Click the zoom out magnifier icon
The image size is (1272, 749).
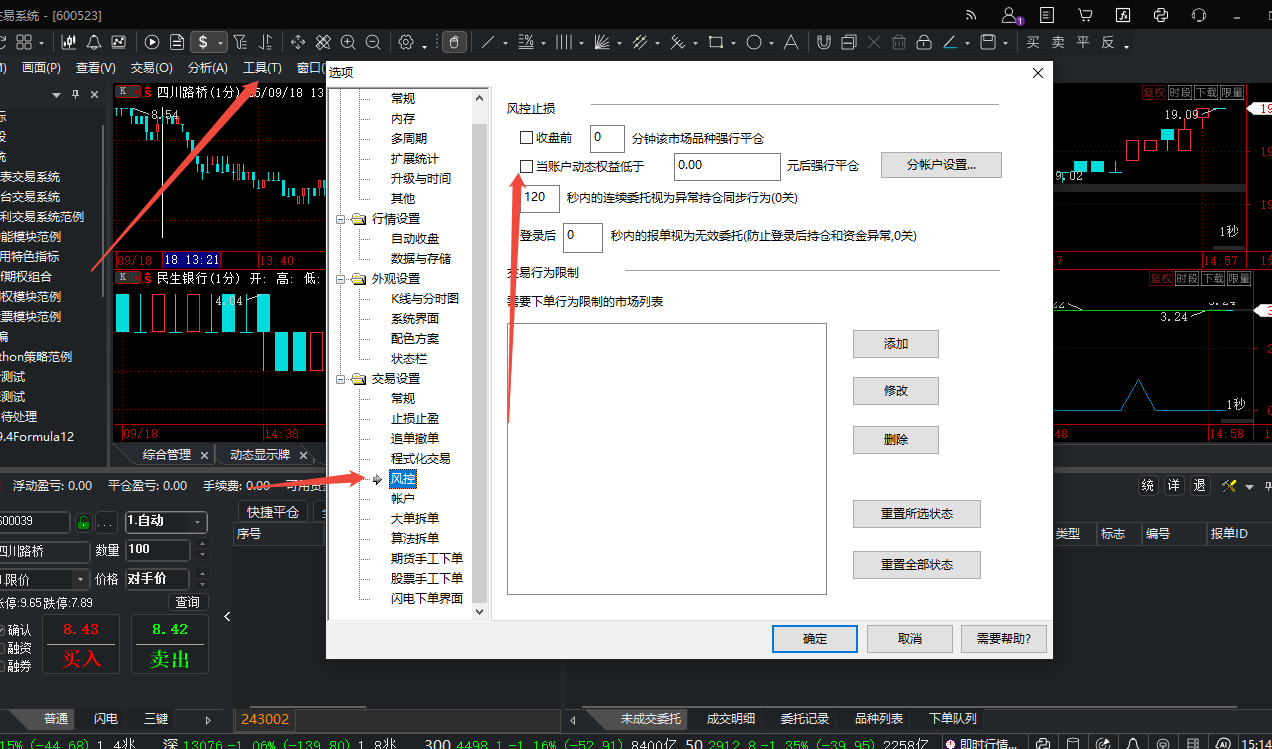(x=373, y=42)
